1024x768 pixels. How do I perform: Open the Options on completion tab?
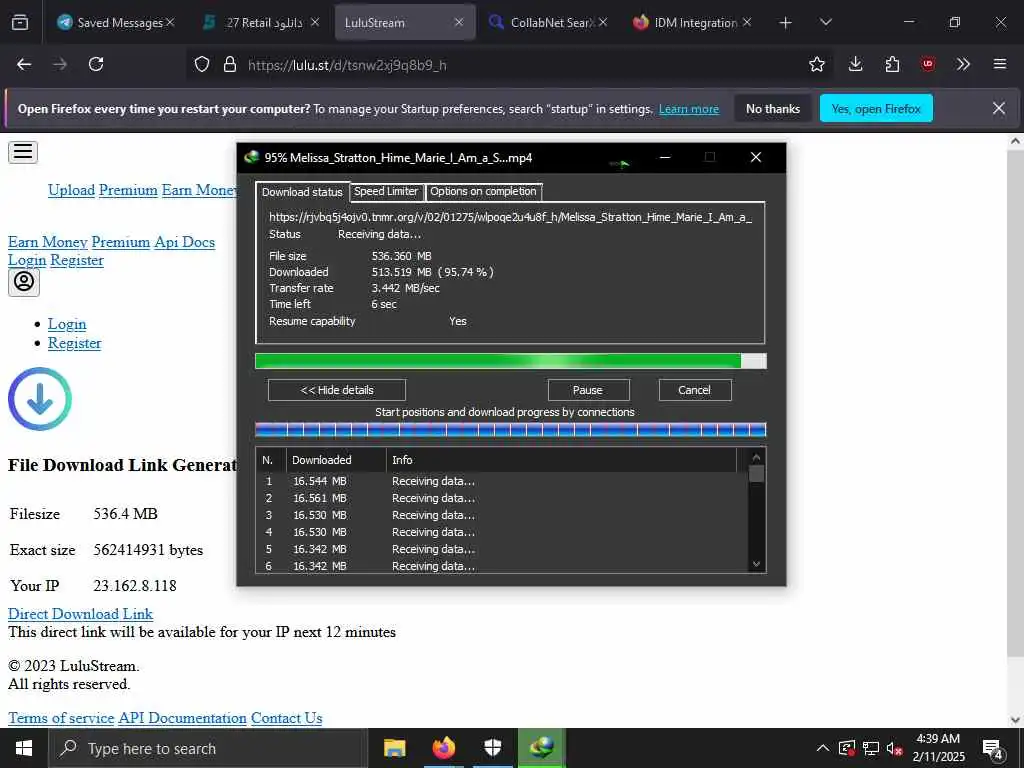pyautogui.click(x=483, y=191)
